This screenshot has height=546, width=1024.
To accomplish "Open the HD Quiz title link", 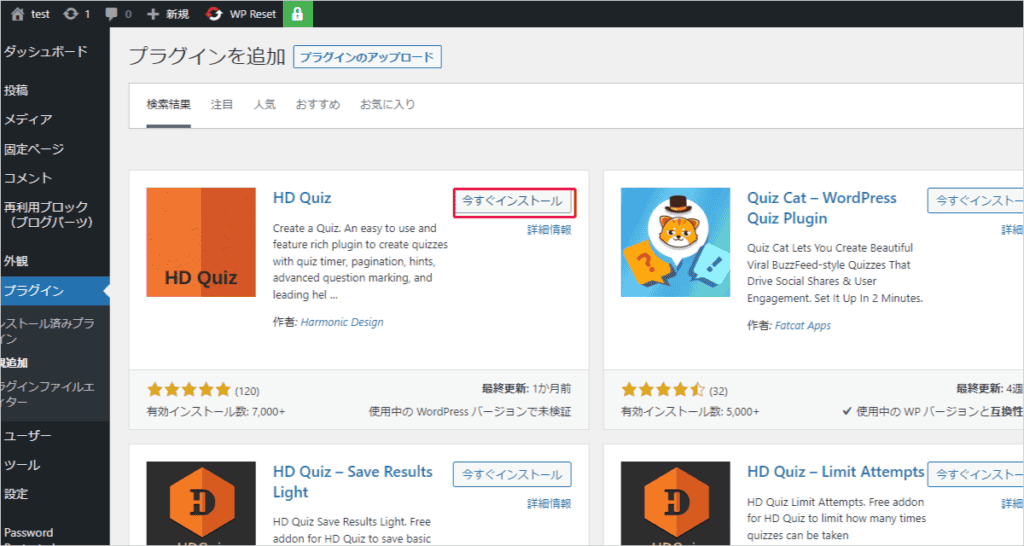I will click(302, 198).
